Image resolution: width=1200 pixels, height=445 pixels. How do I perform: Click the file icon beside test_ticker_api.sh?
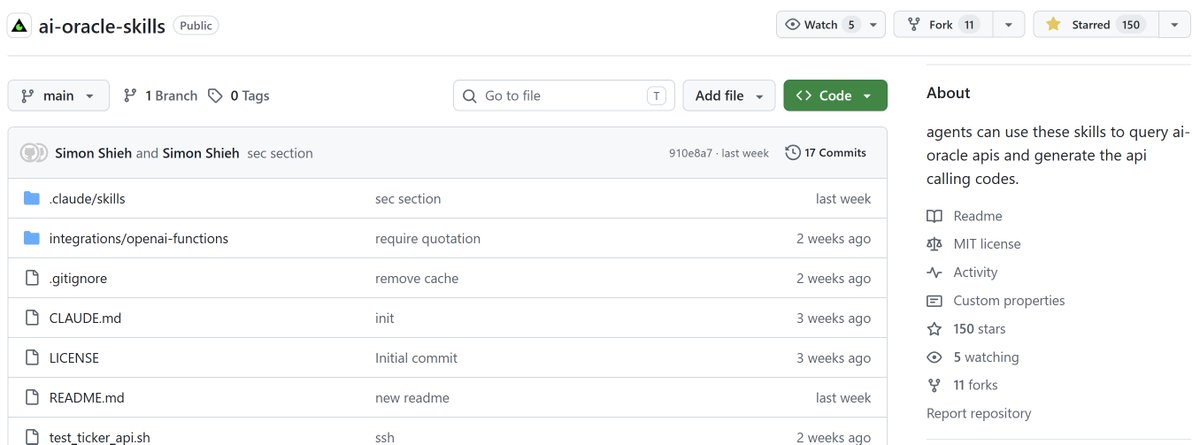[x=31, y=437]
